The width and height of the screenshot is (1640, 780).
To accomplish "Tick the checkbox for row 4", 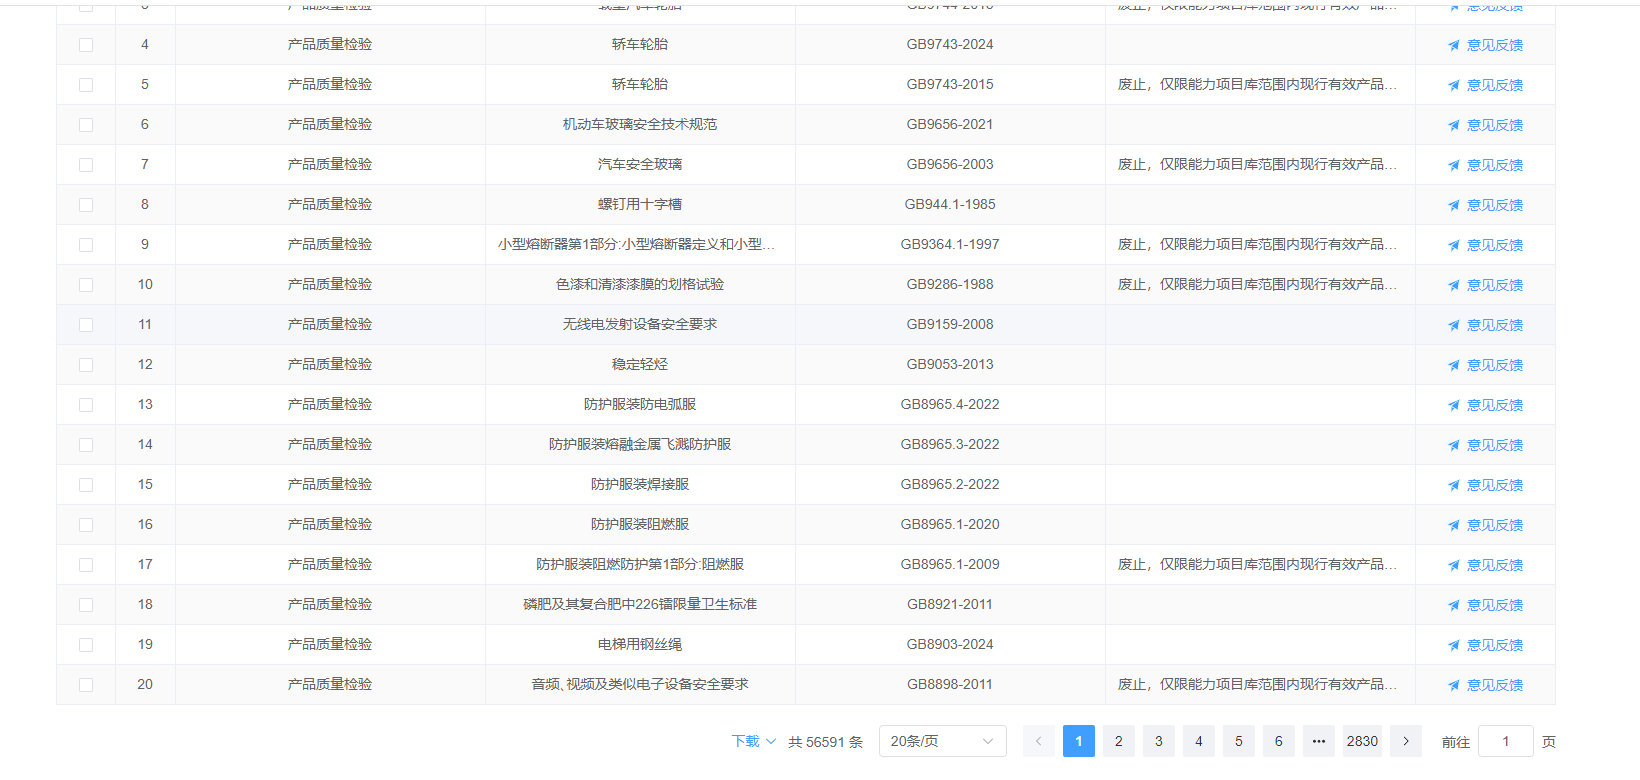I will [86, 45].
